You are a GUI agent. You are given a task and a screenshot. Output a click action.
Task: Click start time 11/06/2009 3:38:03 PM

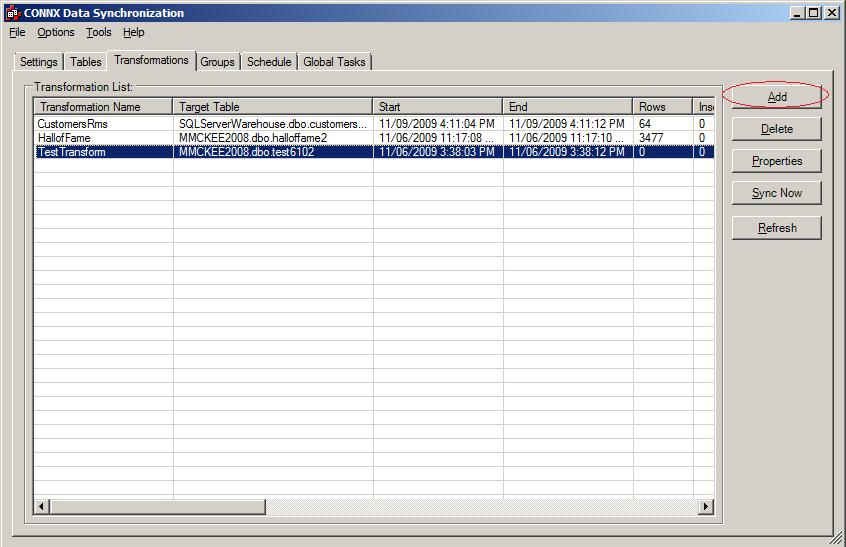pos(436,152)
